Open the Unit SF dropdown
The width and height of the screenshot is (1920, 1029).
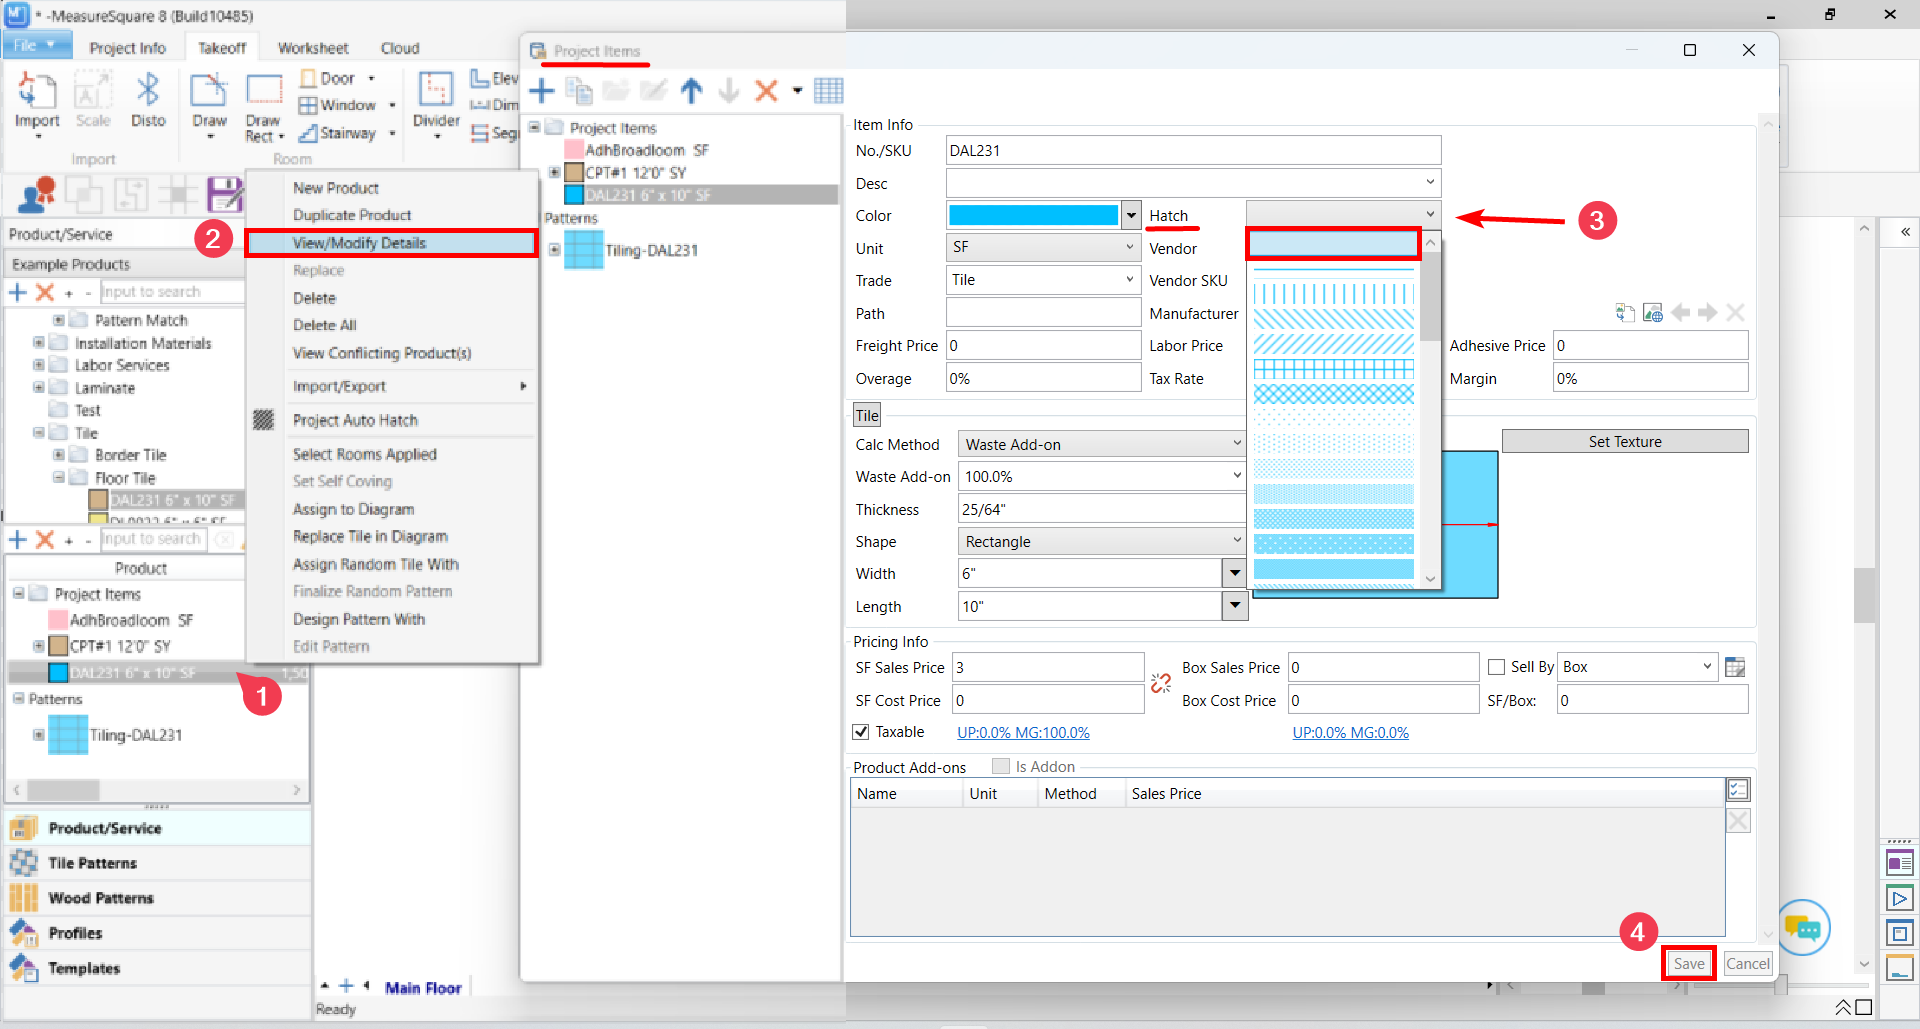tap(1043, 247)
